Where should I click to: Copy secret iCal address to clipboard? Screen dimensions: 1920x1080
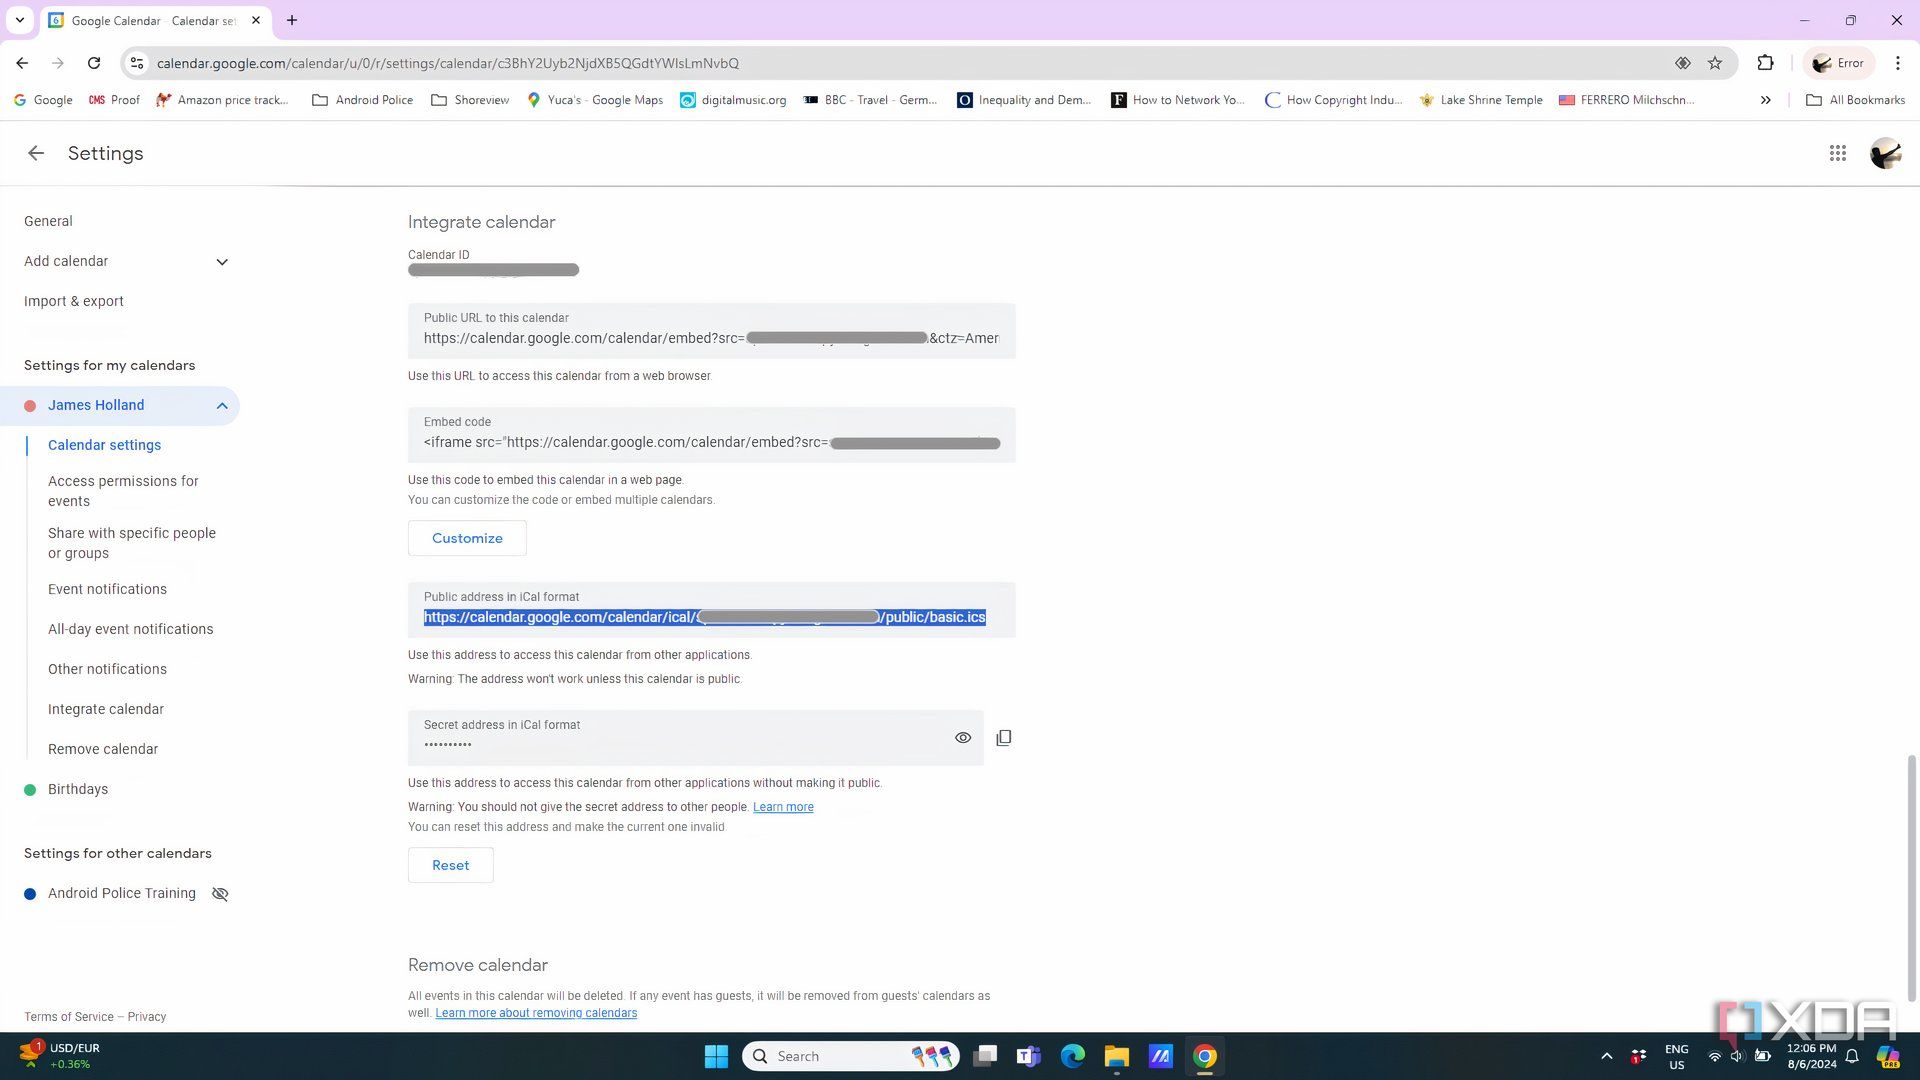[x=1004, y=738]
